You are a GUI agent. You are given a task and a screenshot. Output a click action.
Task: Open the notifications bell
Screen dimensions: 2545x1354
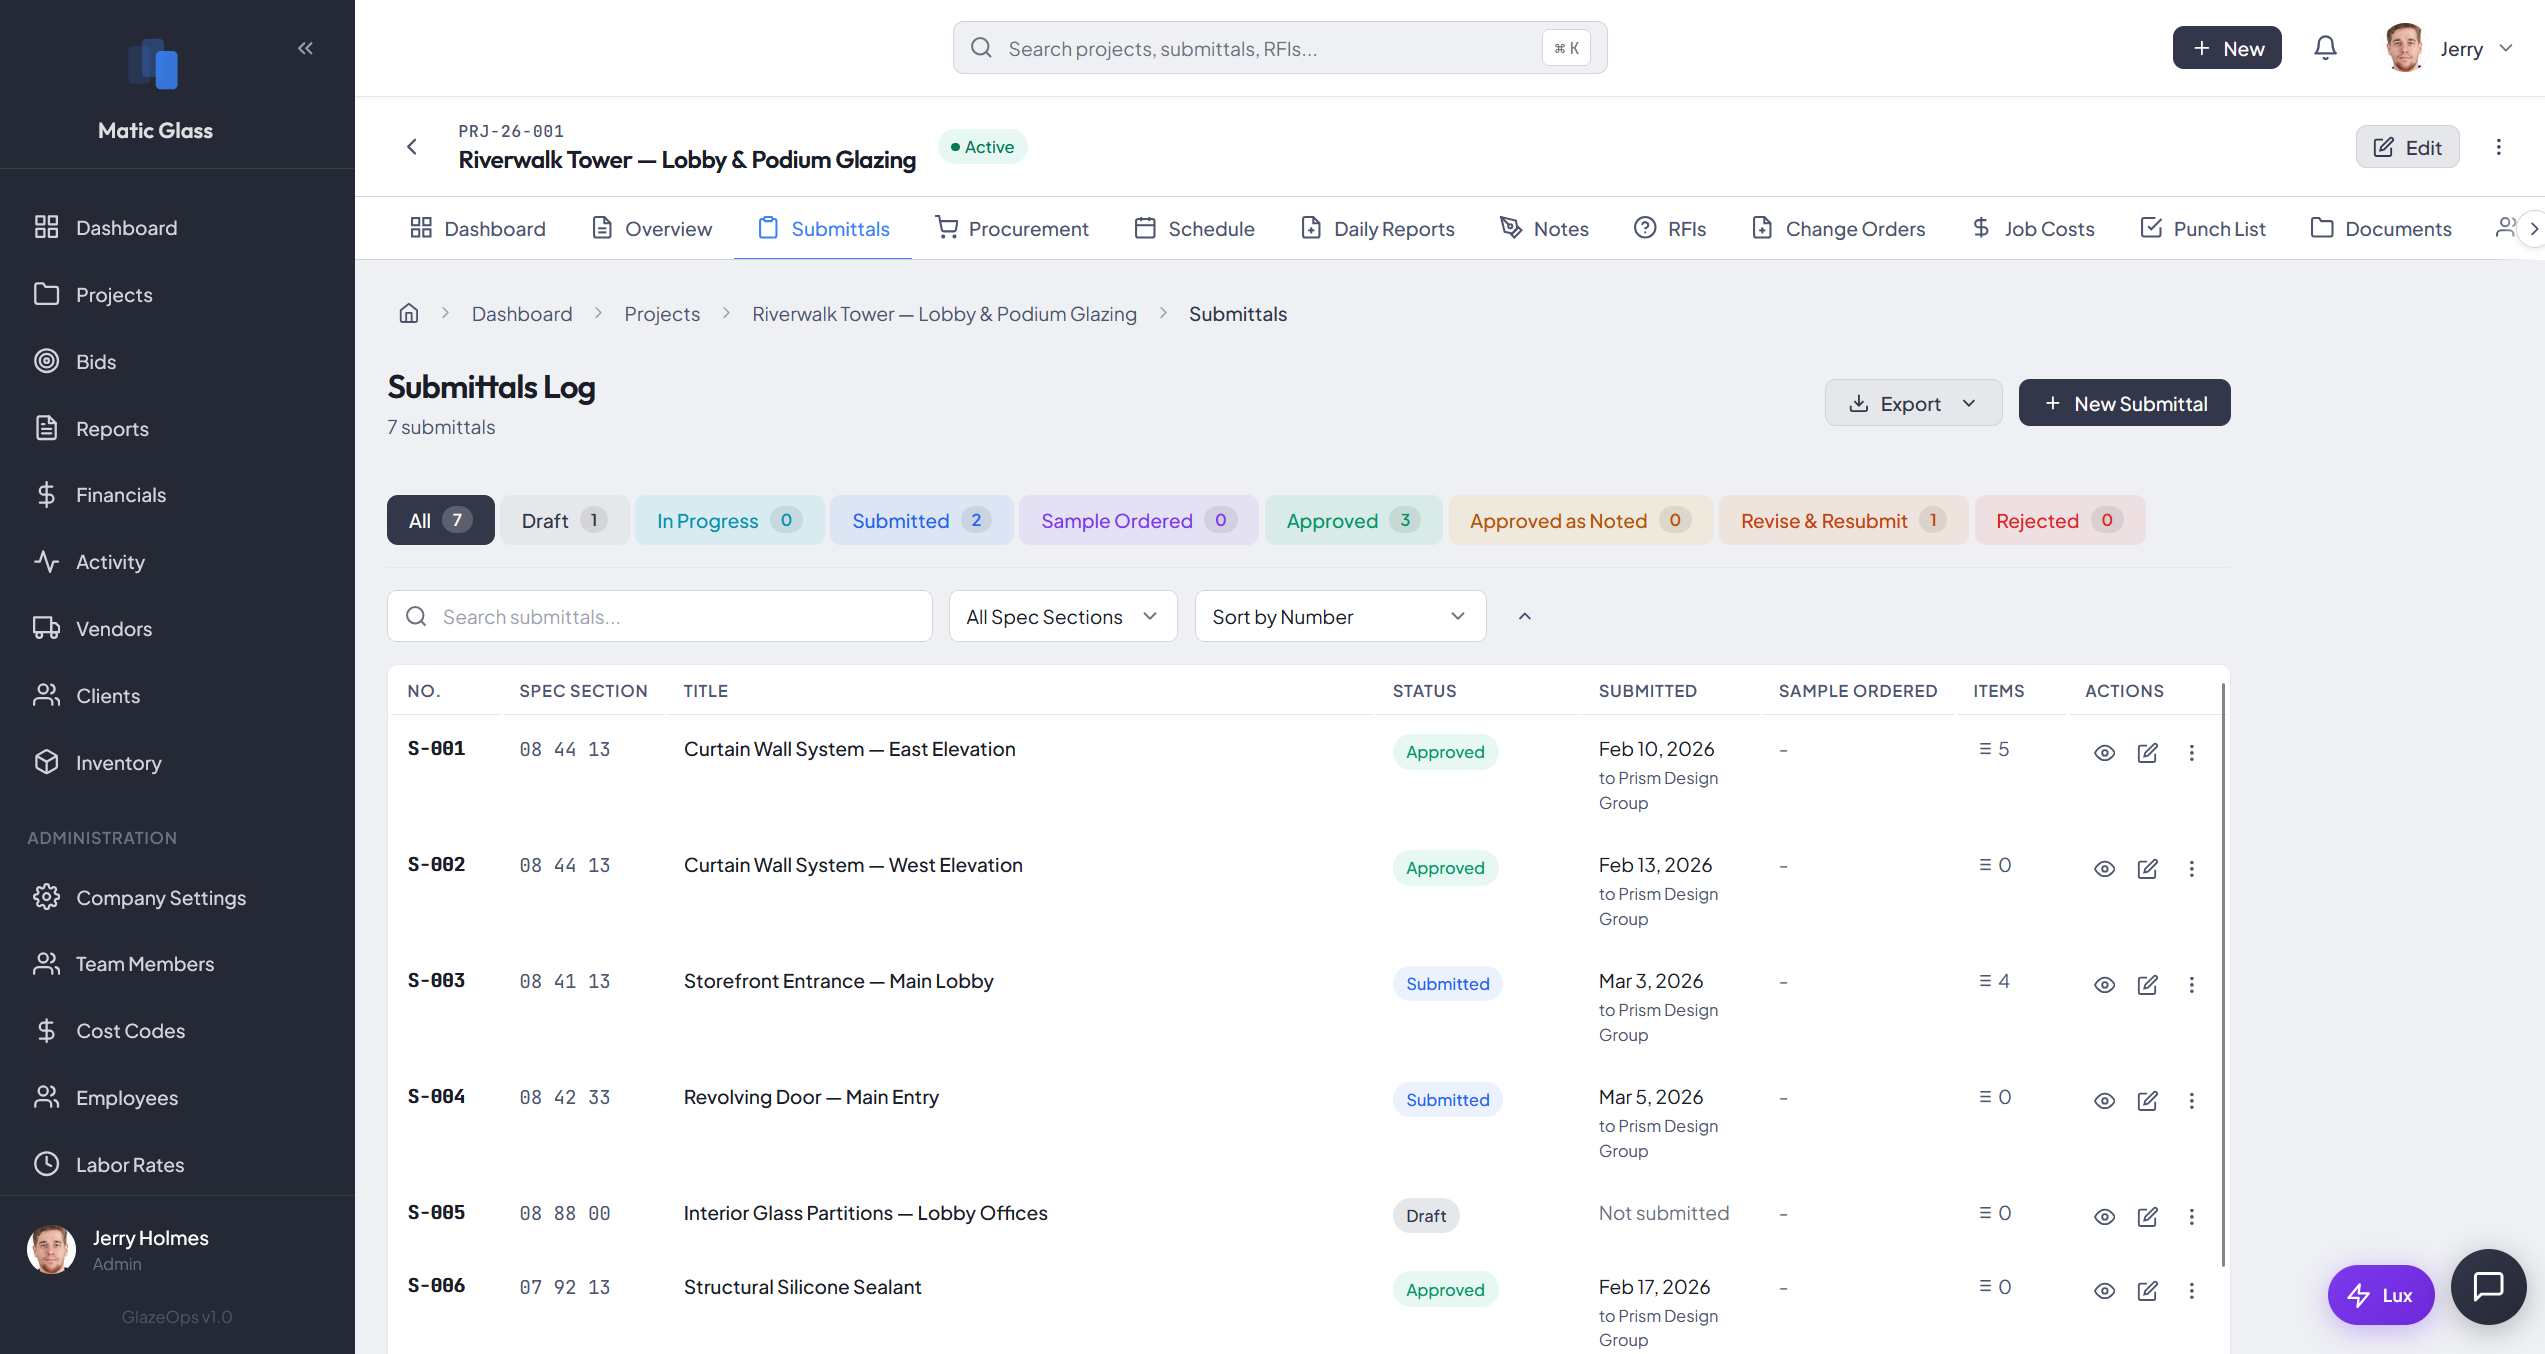(2325, 47)
